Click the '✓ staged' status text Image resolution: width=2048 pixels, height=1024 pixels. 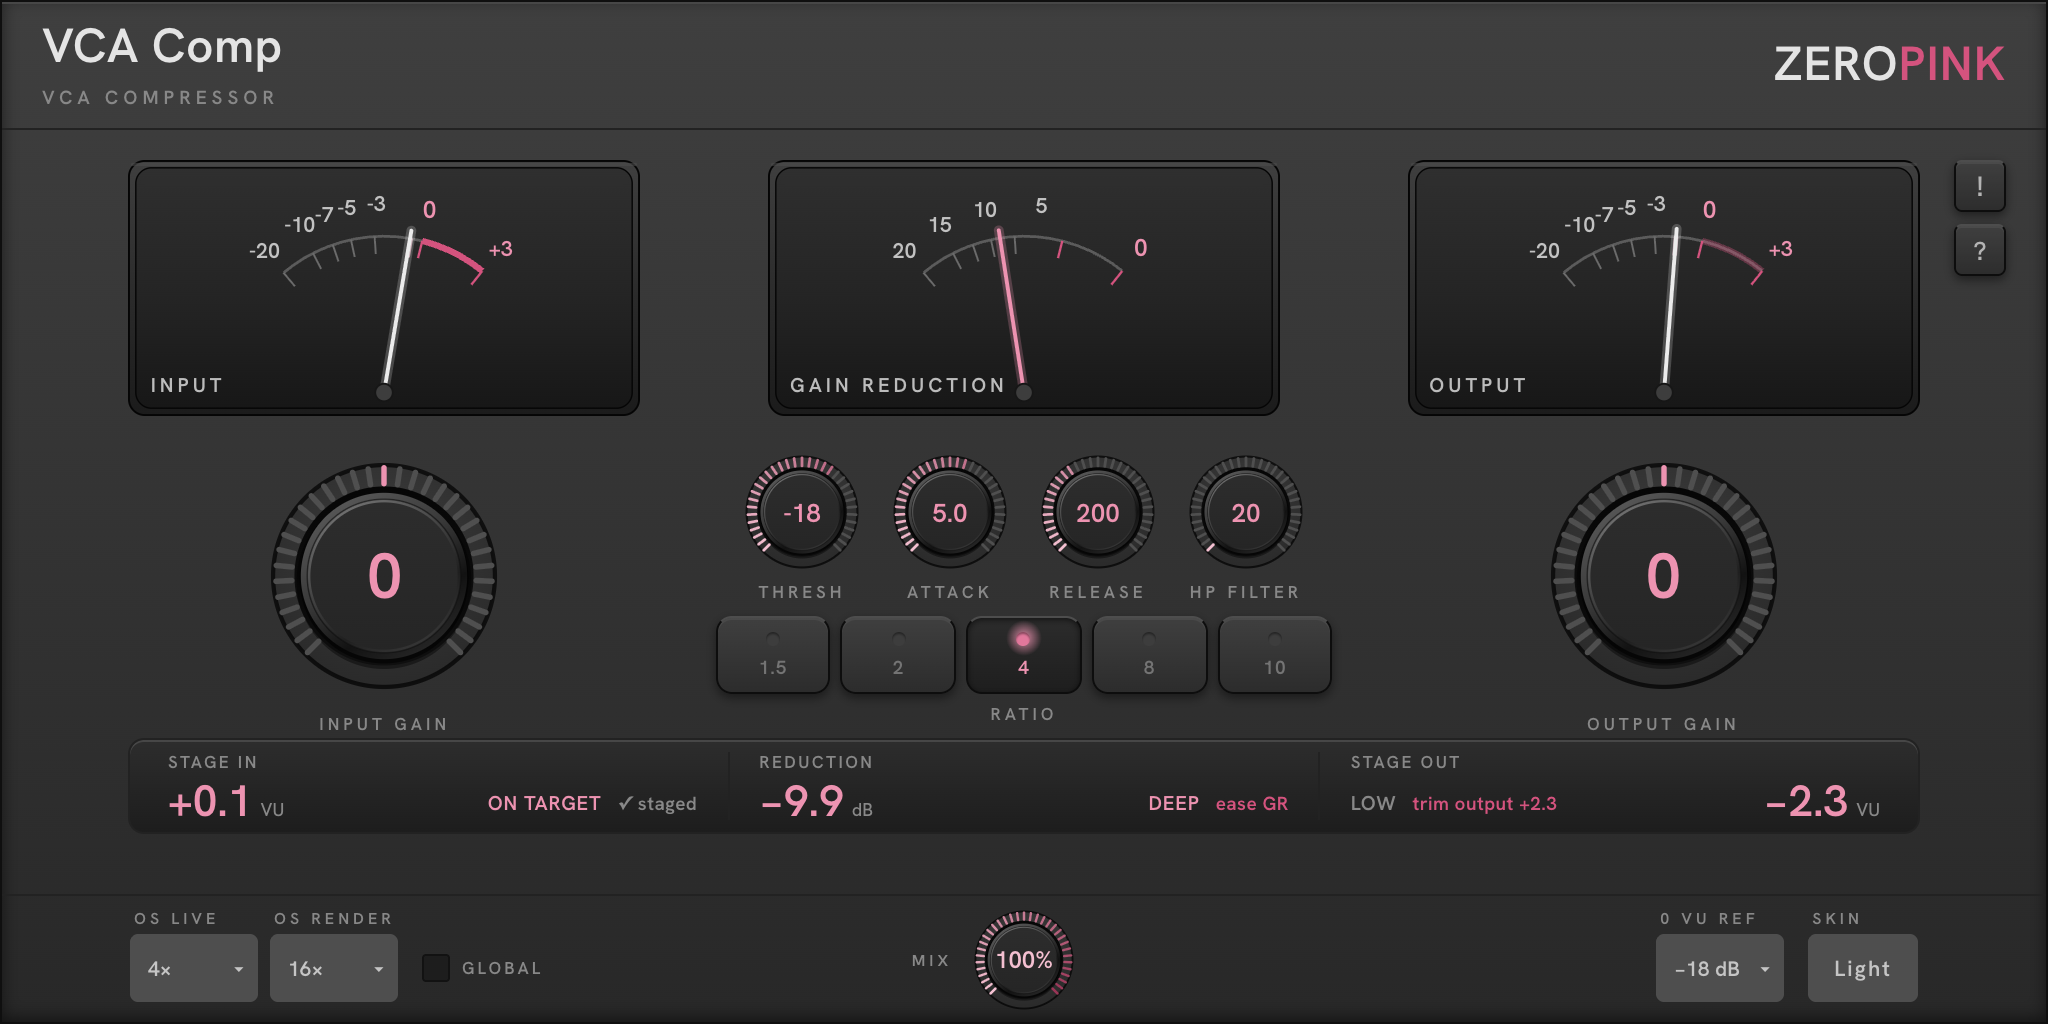tap(657, 804)
